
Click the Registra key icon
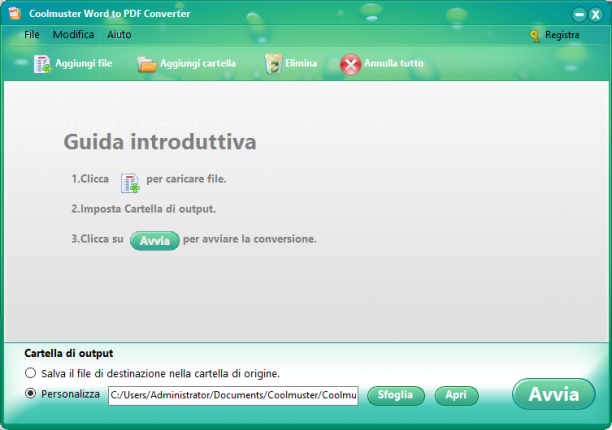(x=534, y=36)
